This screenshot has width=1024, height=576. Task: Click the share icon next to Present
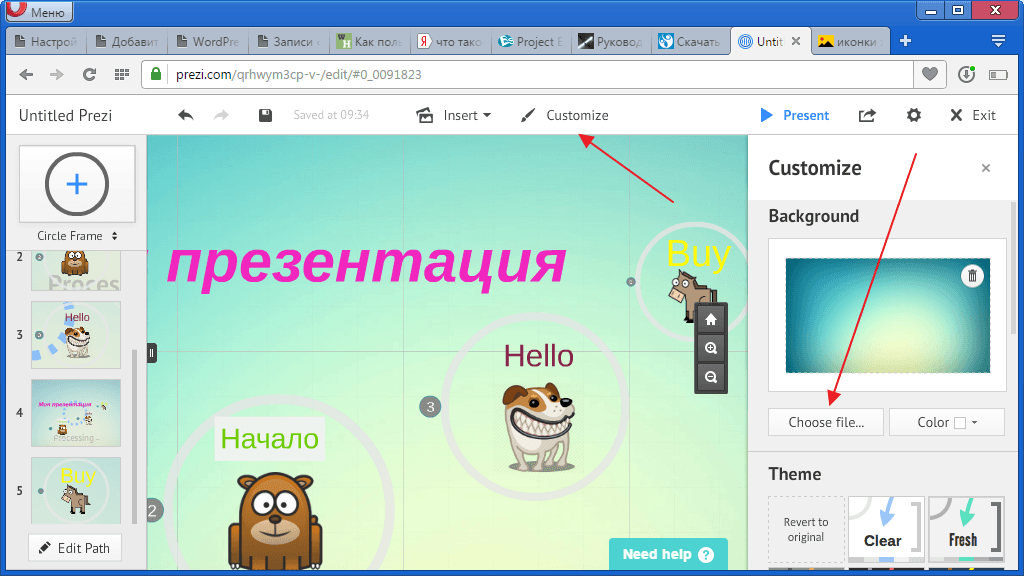pyautogui.click(x=867, y=115)
